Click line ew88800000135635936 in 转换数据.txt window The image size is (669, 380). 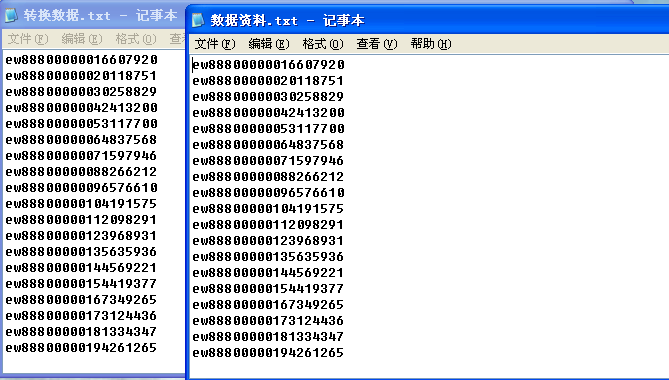pyautogui.click(x=81, y=252)
